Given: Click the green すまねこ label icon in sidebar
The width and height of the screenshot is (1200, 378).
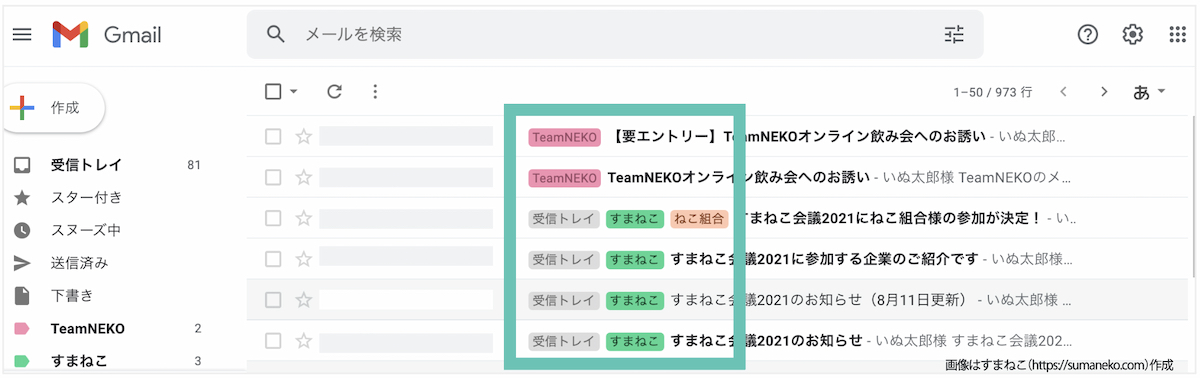Looking at the screenshot, I should click(22, 361).
